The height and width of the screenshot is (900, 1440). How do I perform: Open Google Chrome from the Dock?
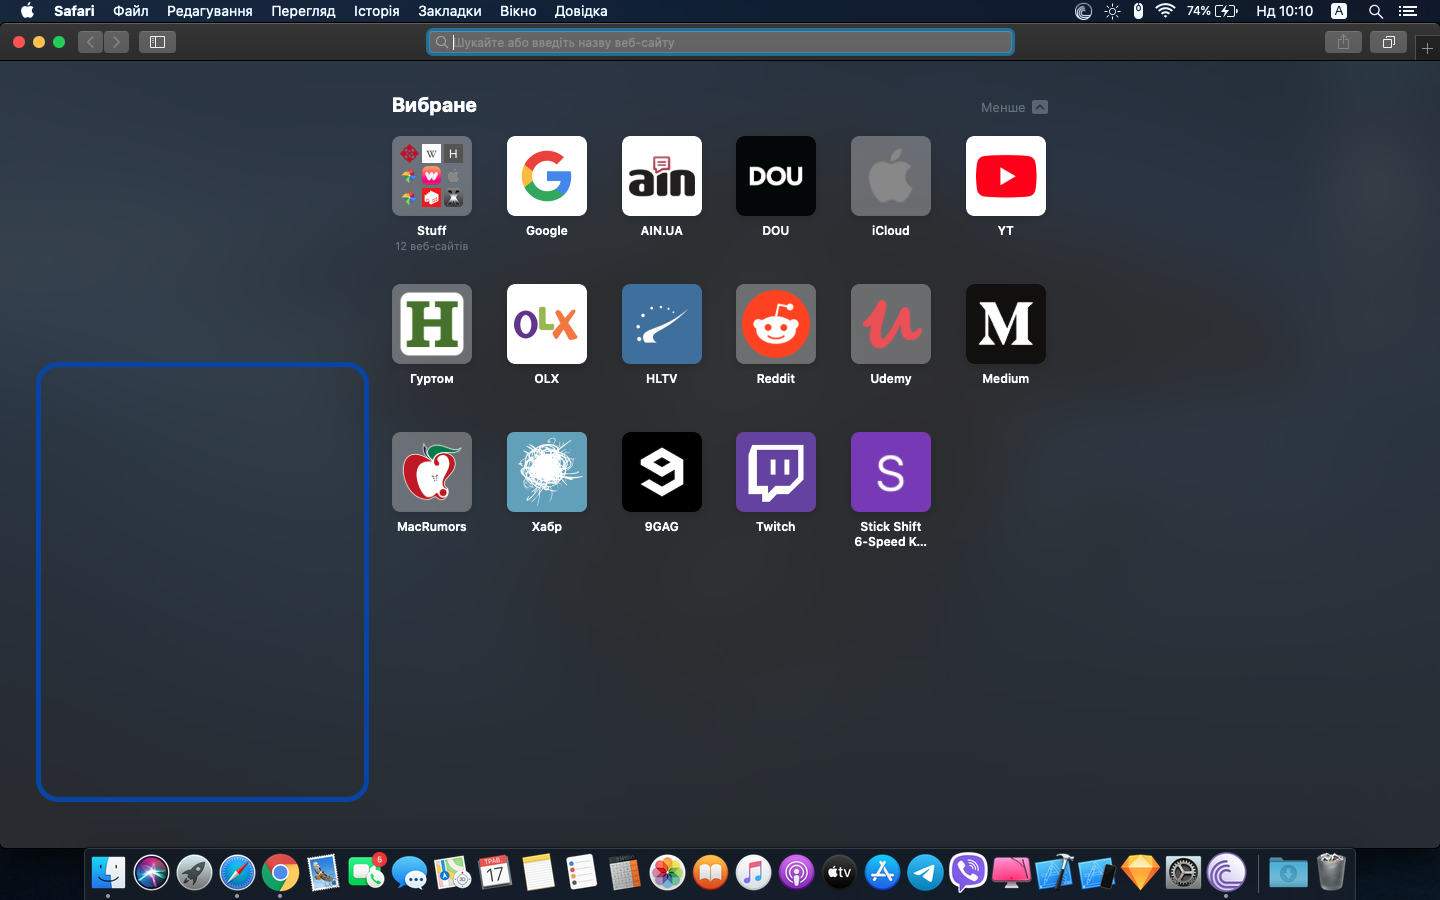[x=280, y=873]
